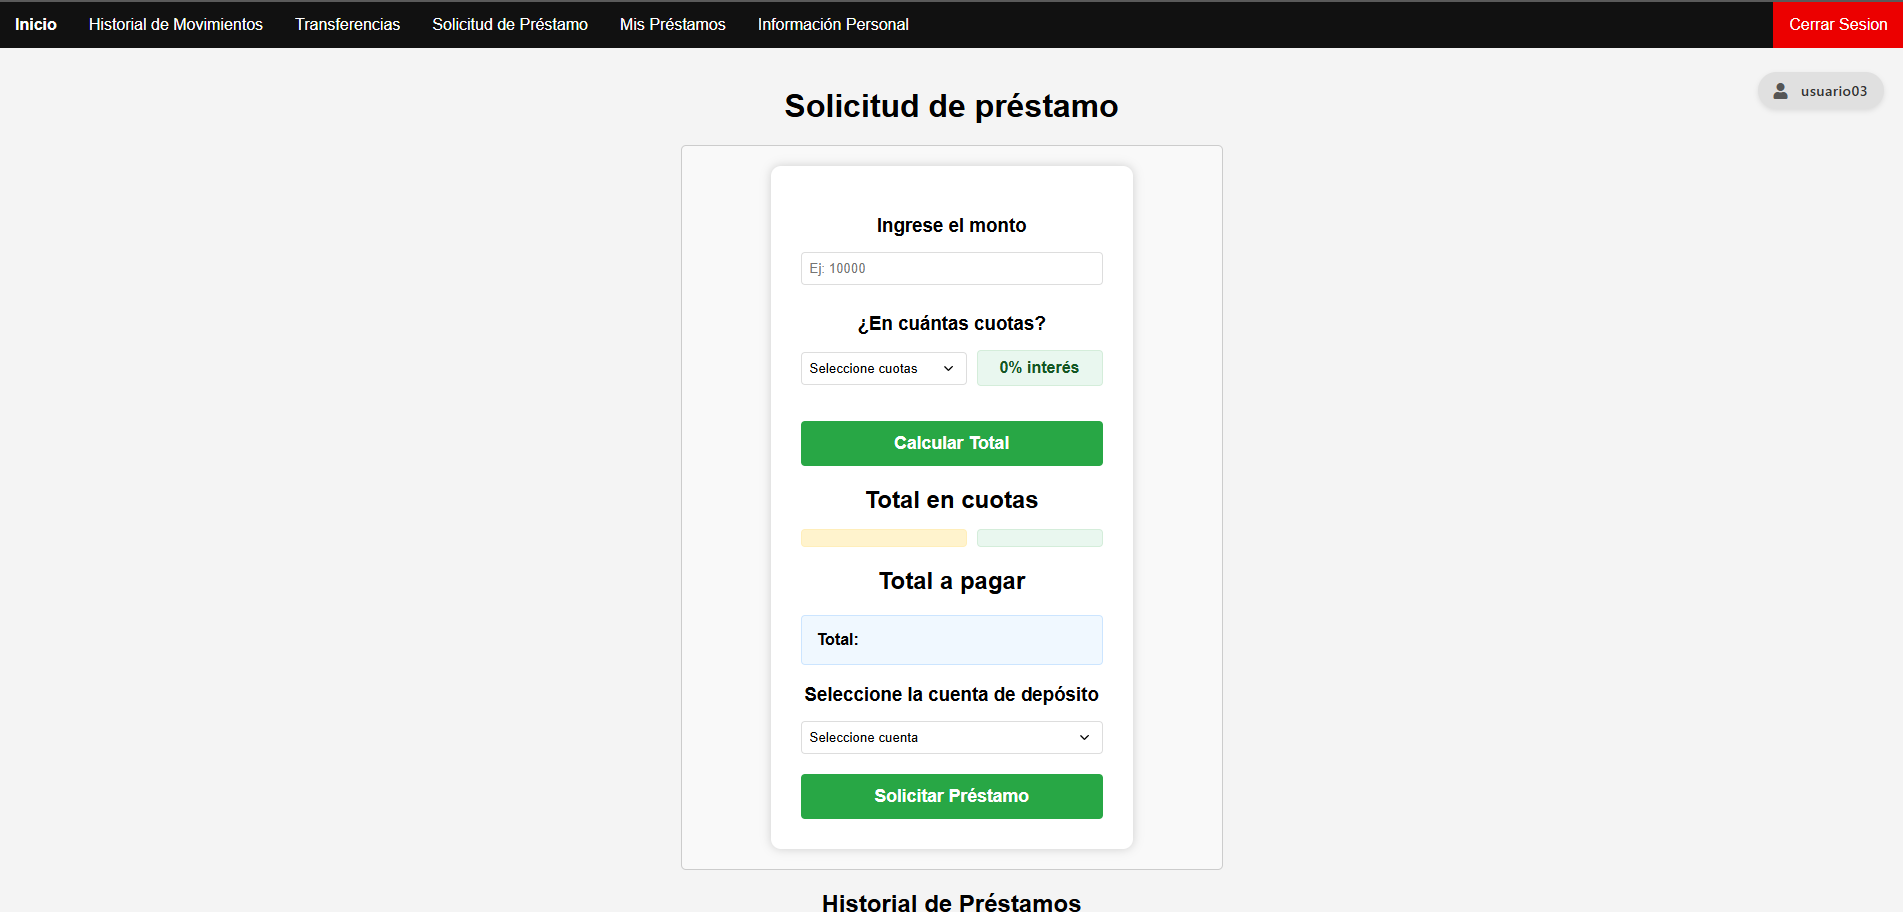
Task: Open Mis Préstamos page
Action: pyautogui.click(x=672, y=24)
